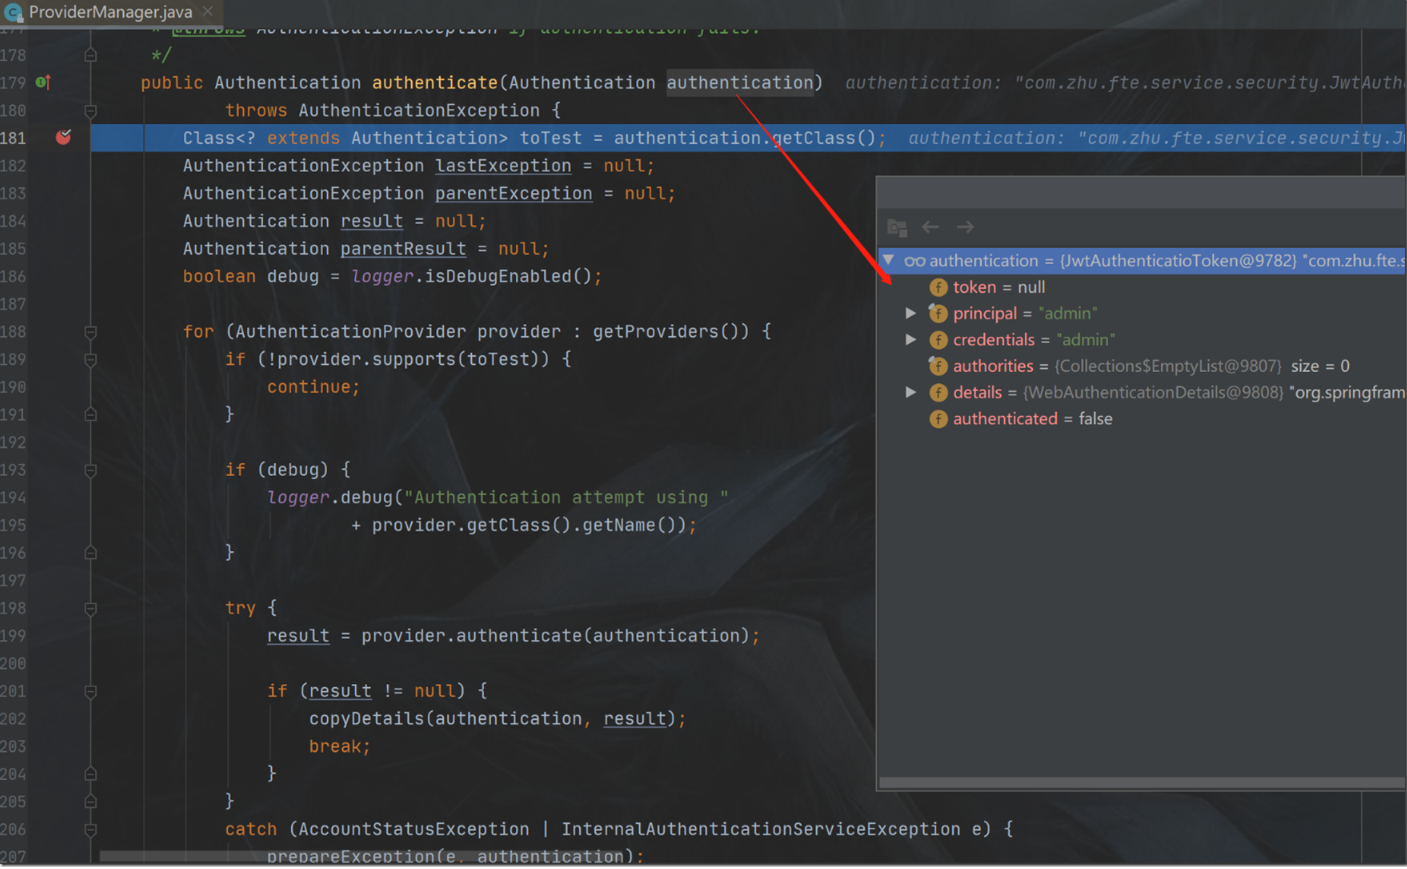Close the ProviderManager.java tab
Screen dimensions: 1407x869
[x=208, y=12]
